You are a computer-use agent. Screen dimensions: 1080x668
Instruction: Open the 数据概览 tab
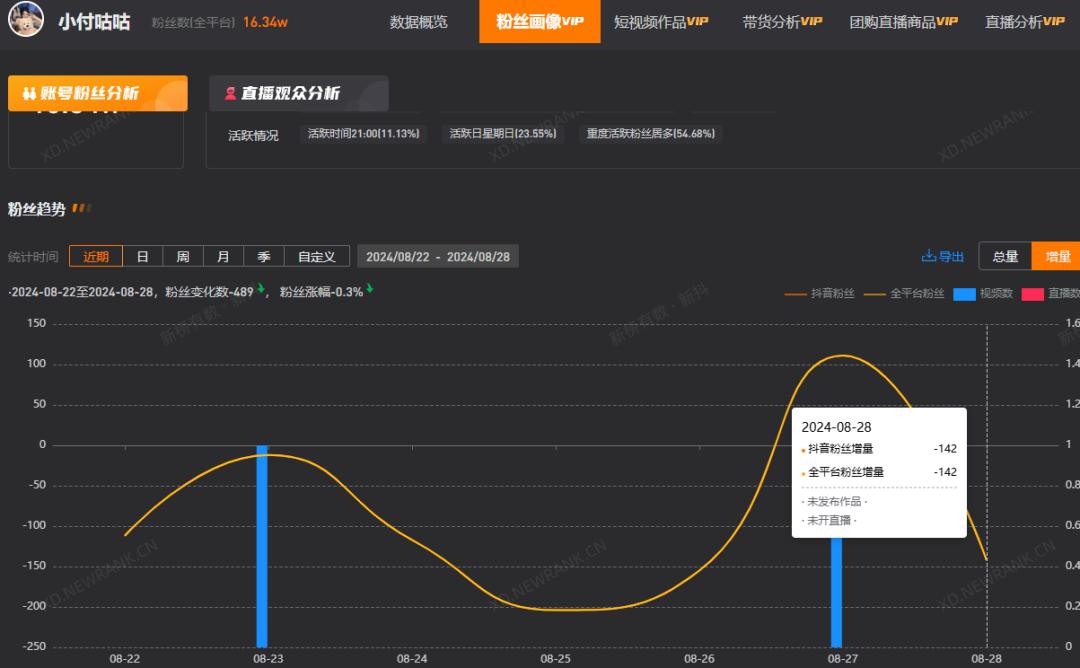pos(419,22)
